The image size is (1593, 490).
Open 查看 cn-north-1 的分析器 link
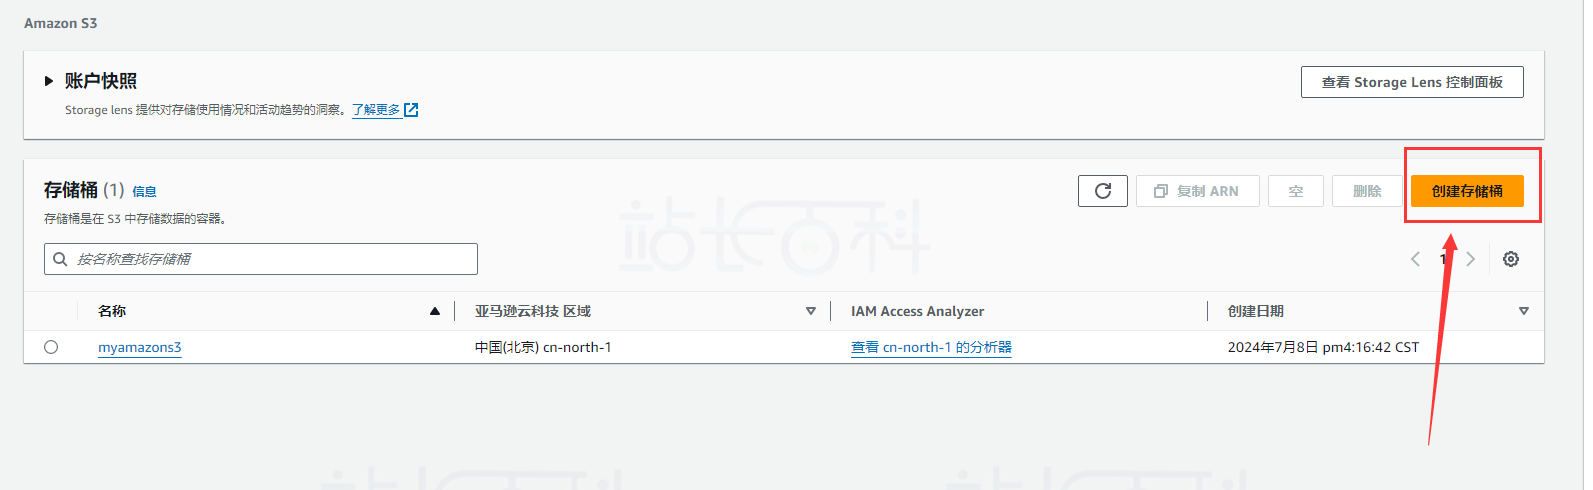931,347
